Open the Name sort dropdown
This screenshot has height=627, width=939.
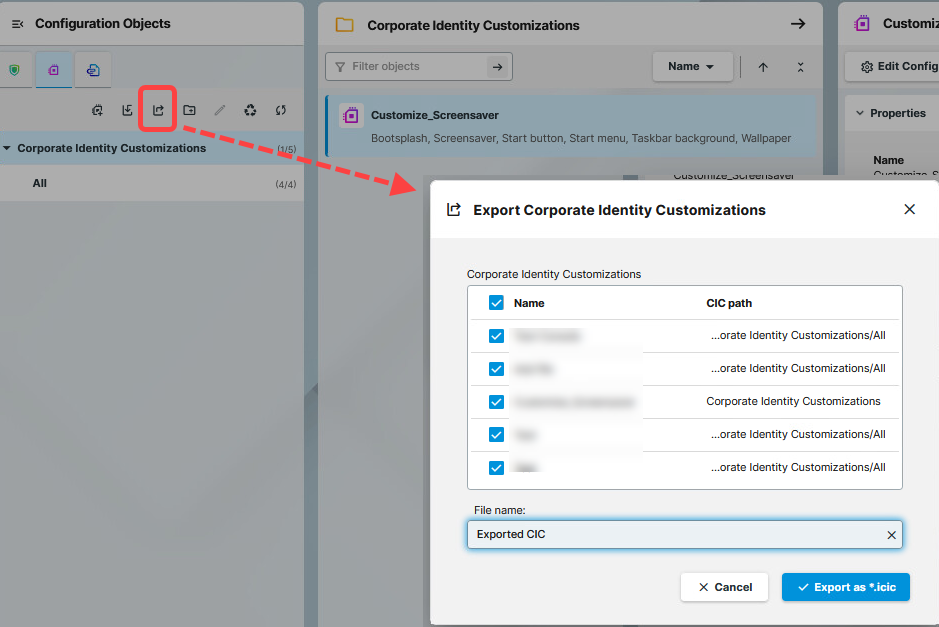tap(692, 67)
